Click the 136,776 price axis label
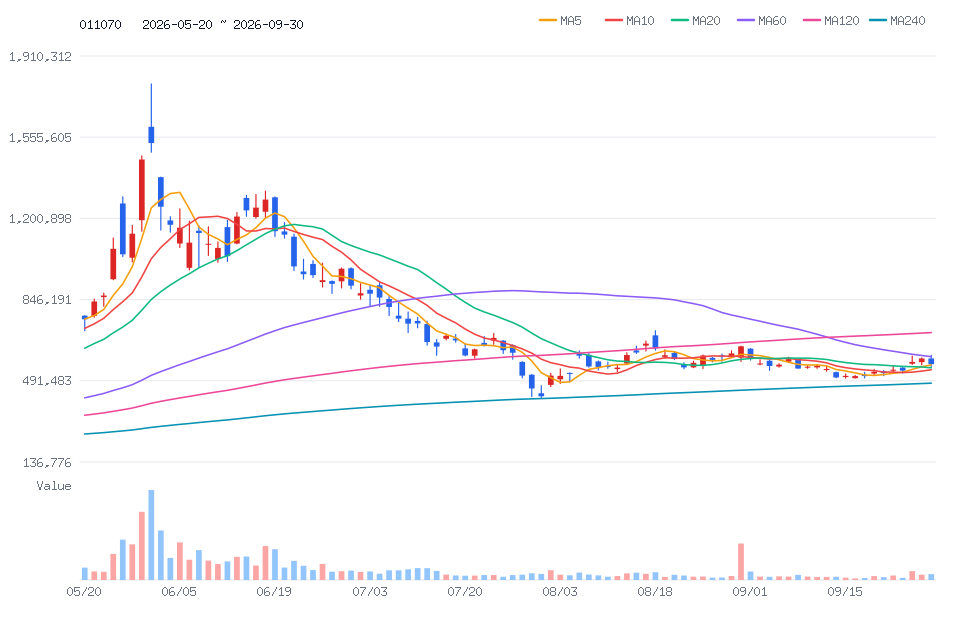The width and height of the screenshot is (960, 620). (x=47, y=463)
